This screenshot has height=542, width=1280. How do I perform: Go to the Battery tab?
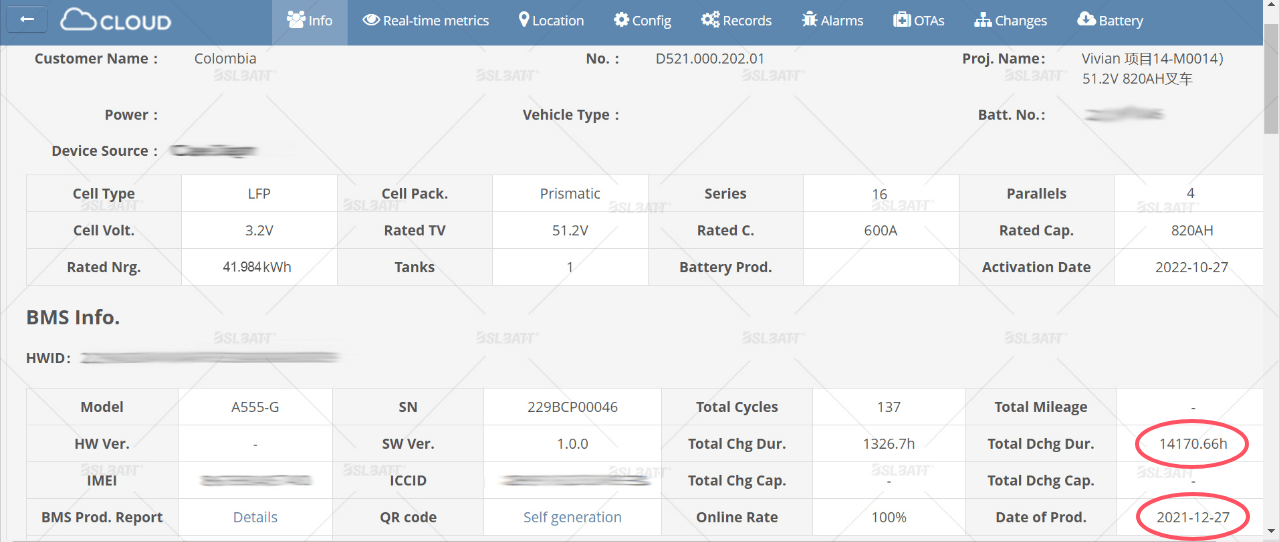pos(1110,20)
